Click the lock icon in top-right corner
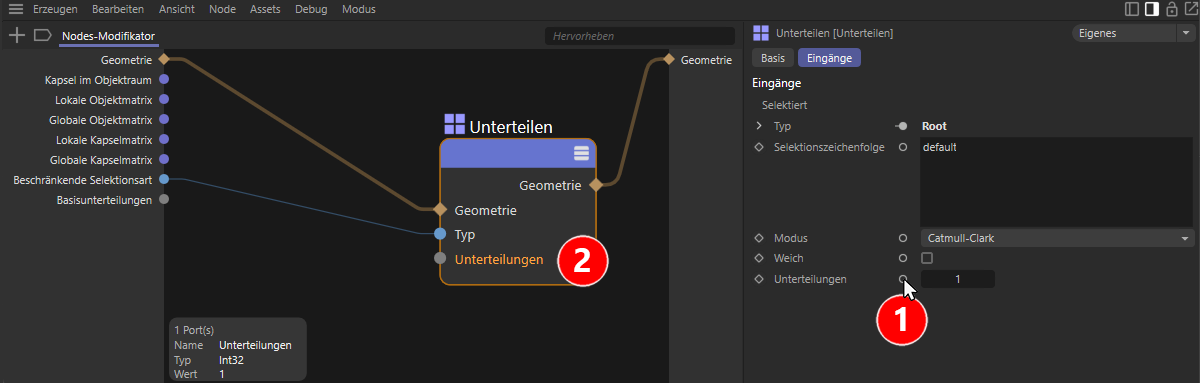 coord(1171,9)
